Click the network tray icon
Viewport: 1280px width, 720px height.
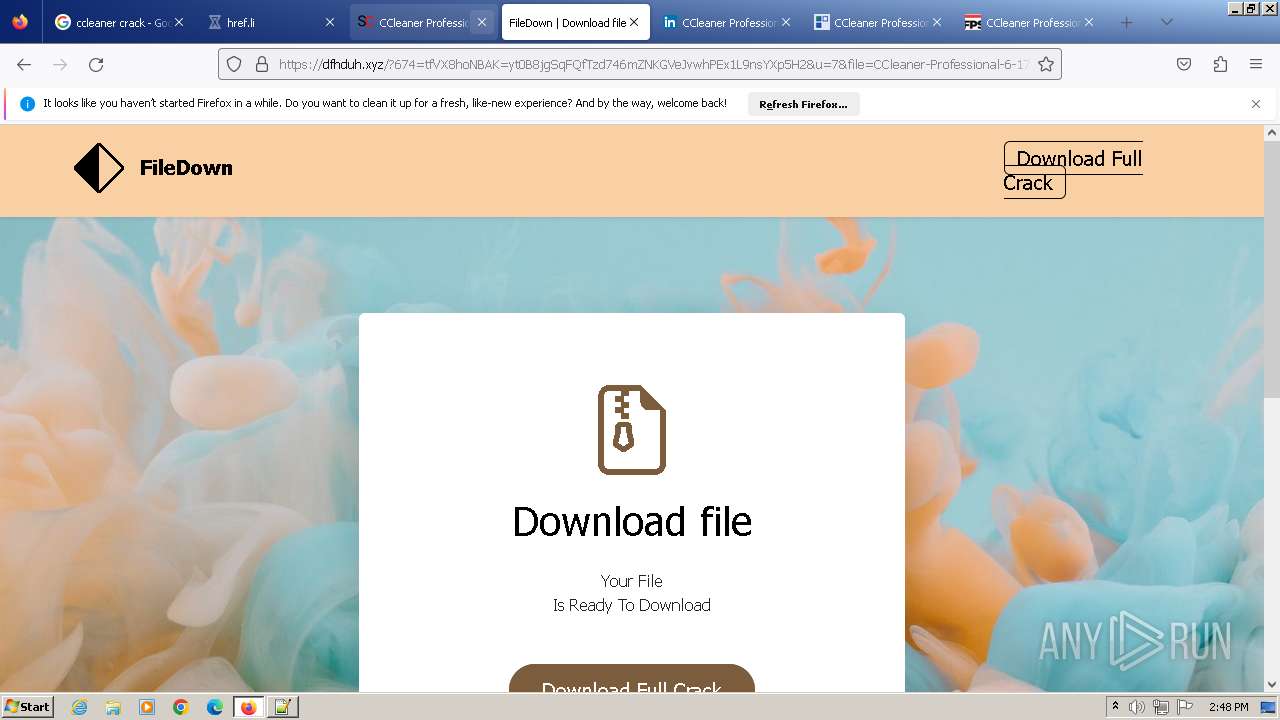(1161, 707)
